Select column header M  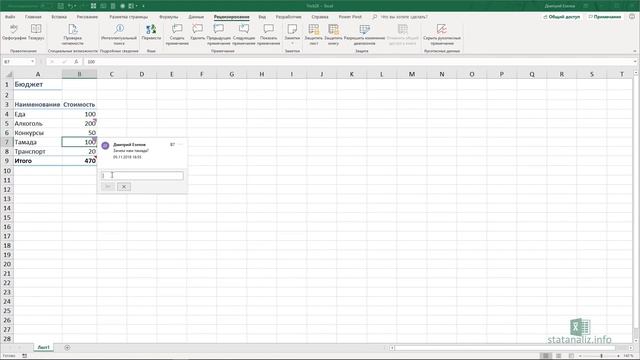412,74
